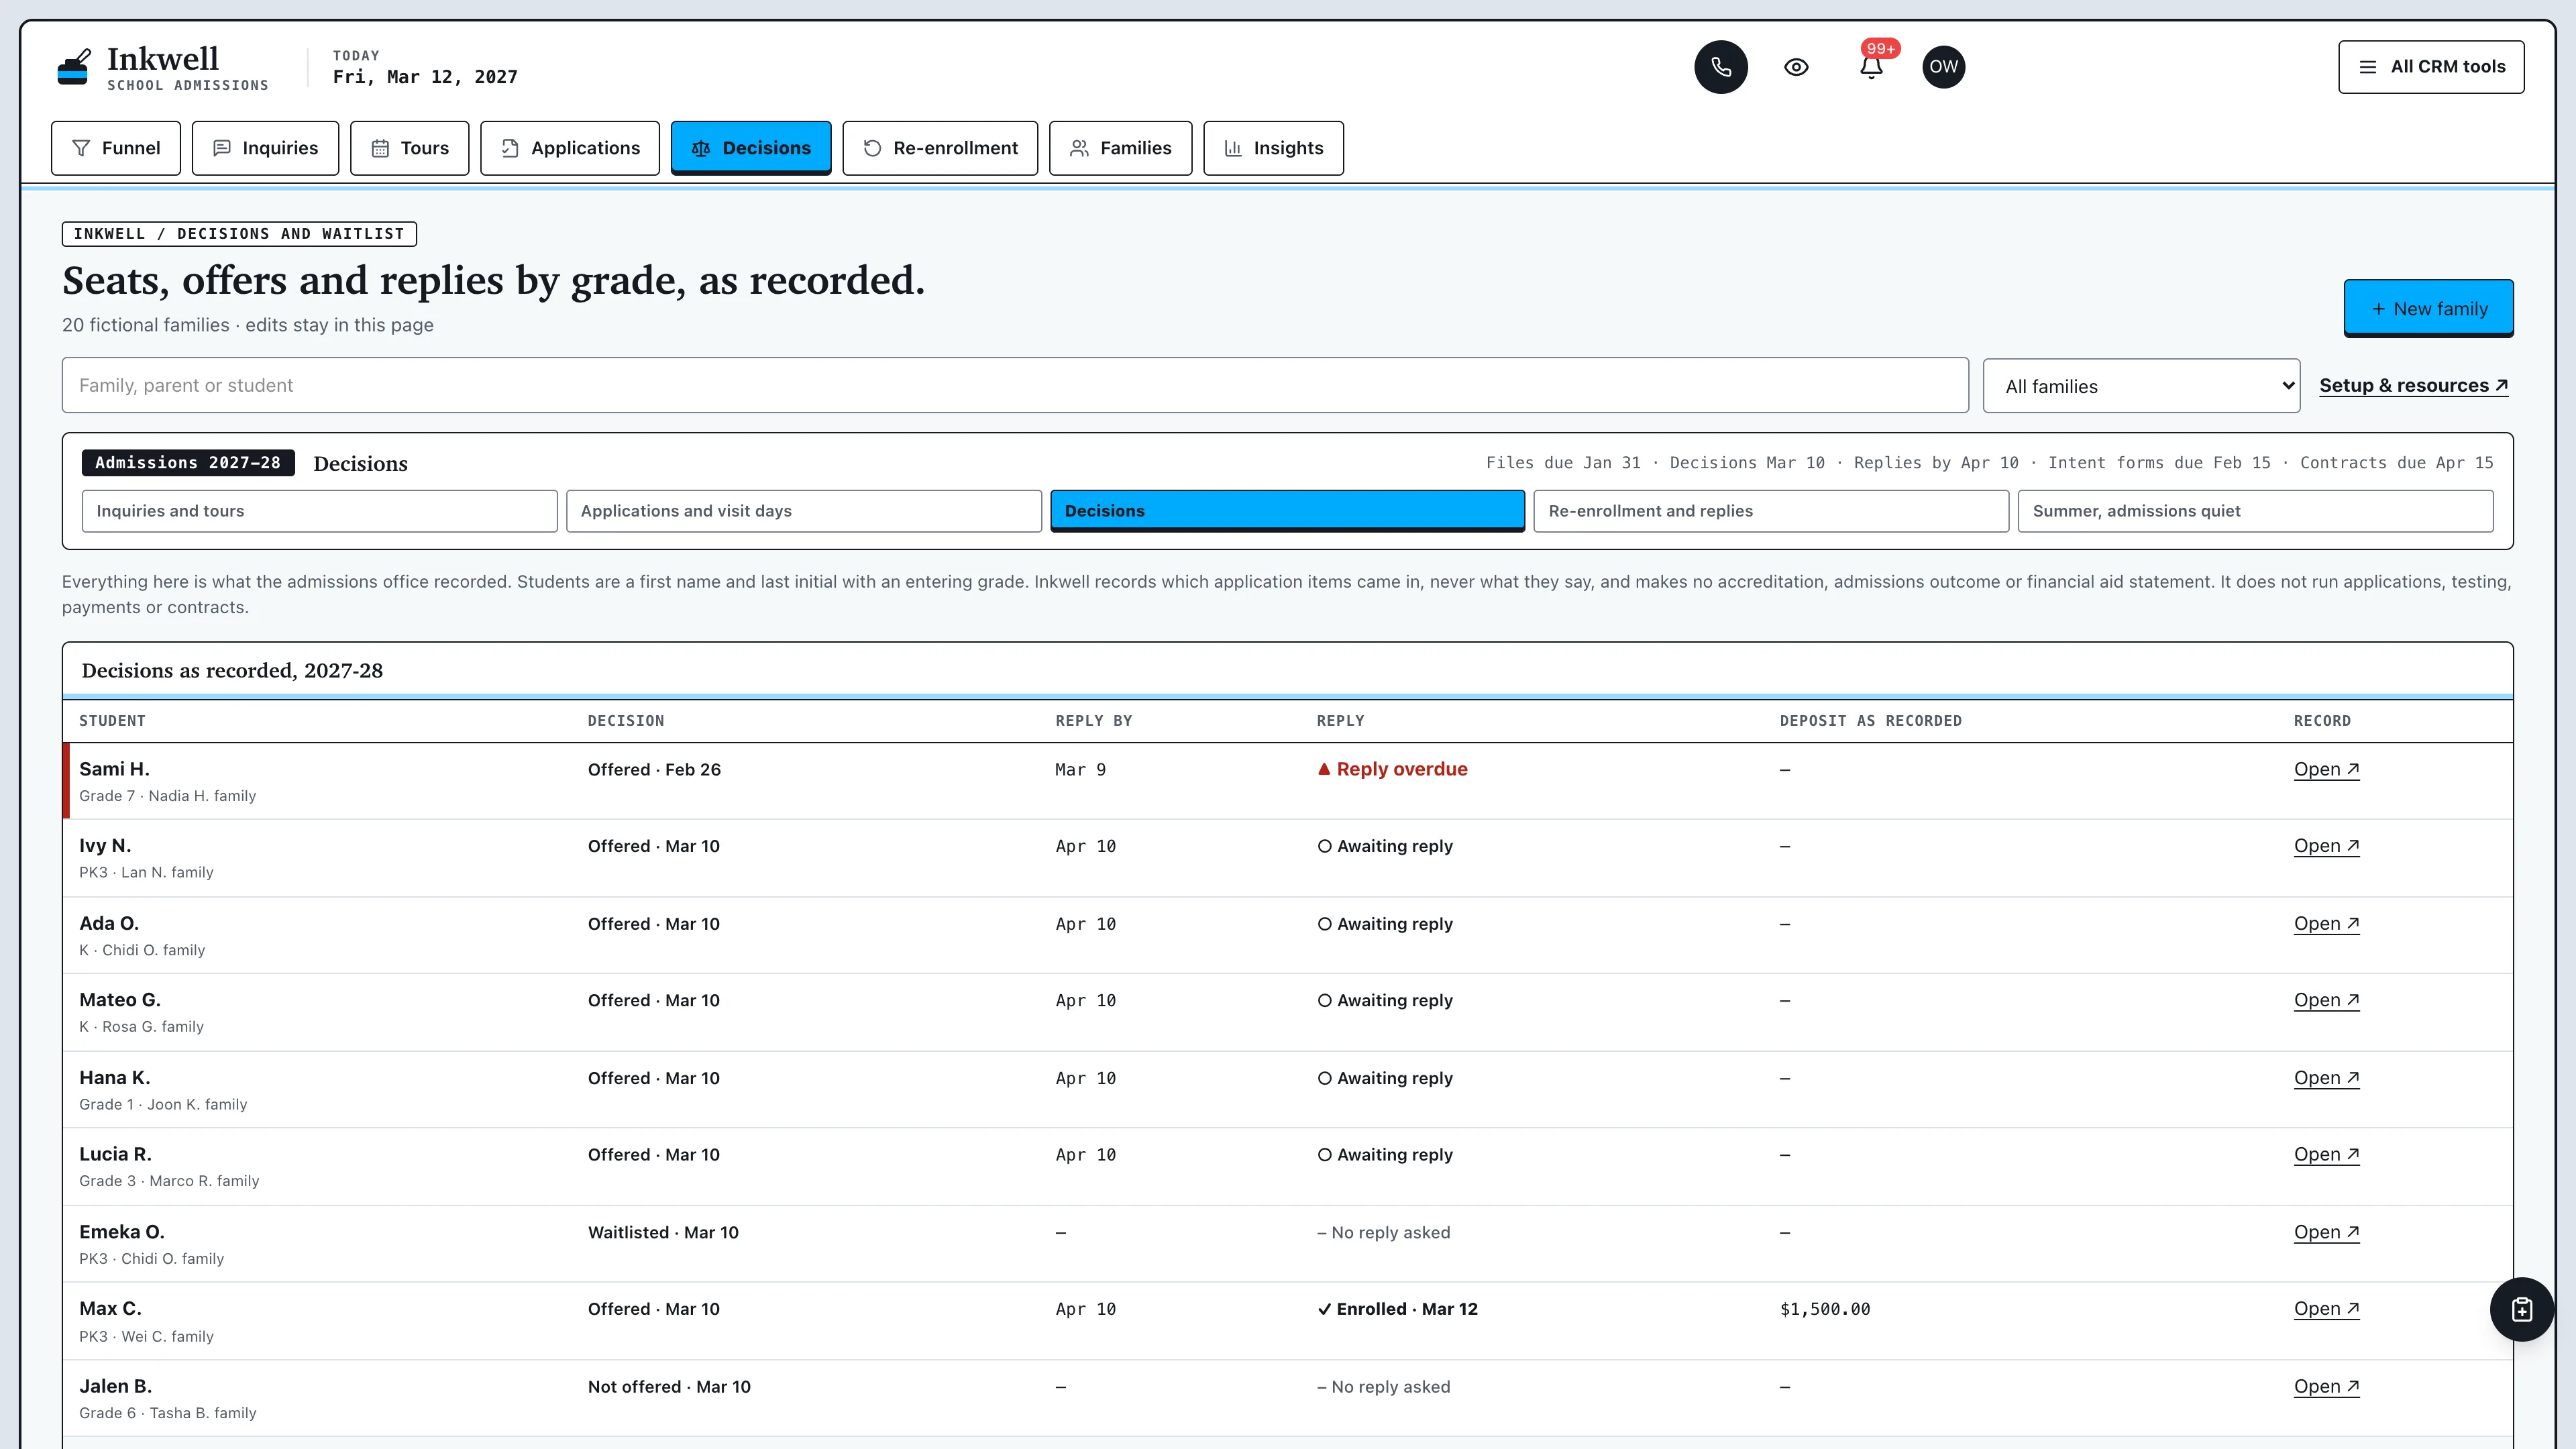Open record for Max C.
The image size is (2576, 1449).
(x=2326, y=1309)
